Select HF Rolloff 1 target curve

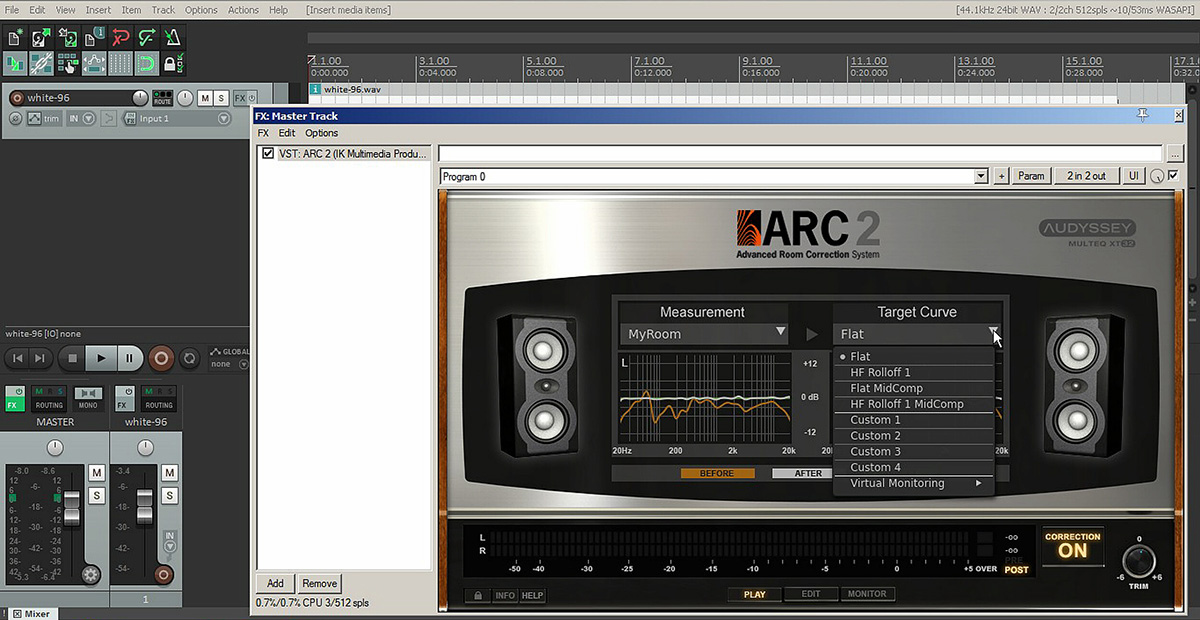pyautogui.click(x=915, y=372)
